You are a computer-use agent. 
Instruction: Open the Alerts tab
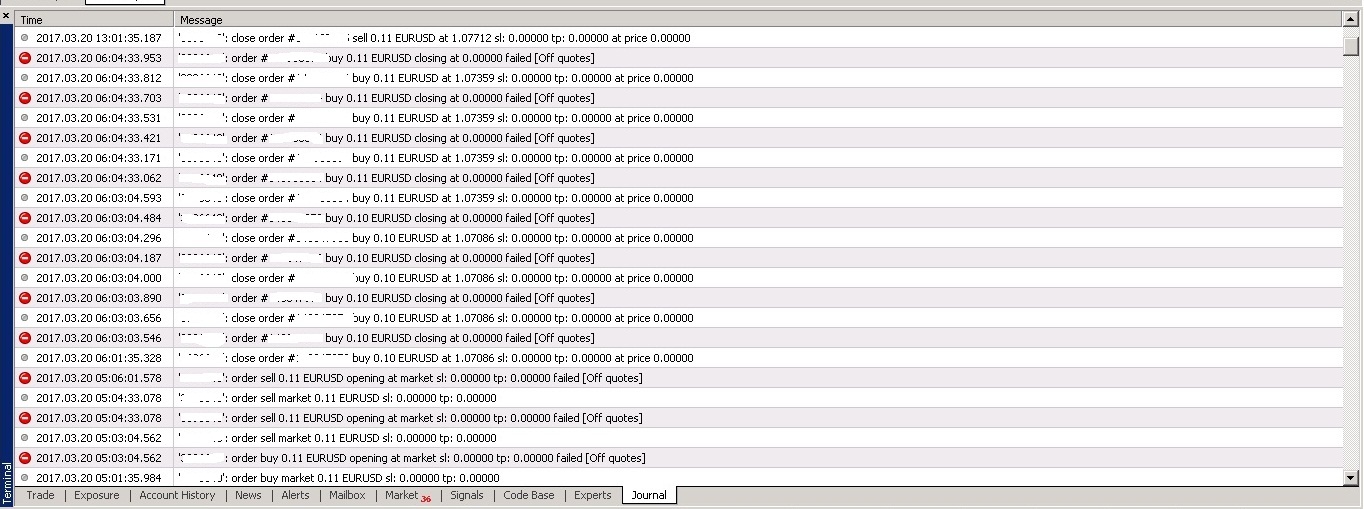[295, 495]
